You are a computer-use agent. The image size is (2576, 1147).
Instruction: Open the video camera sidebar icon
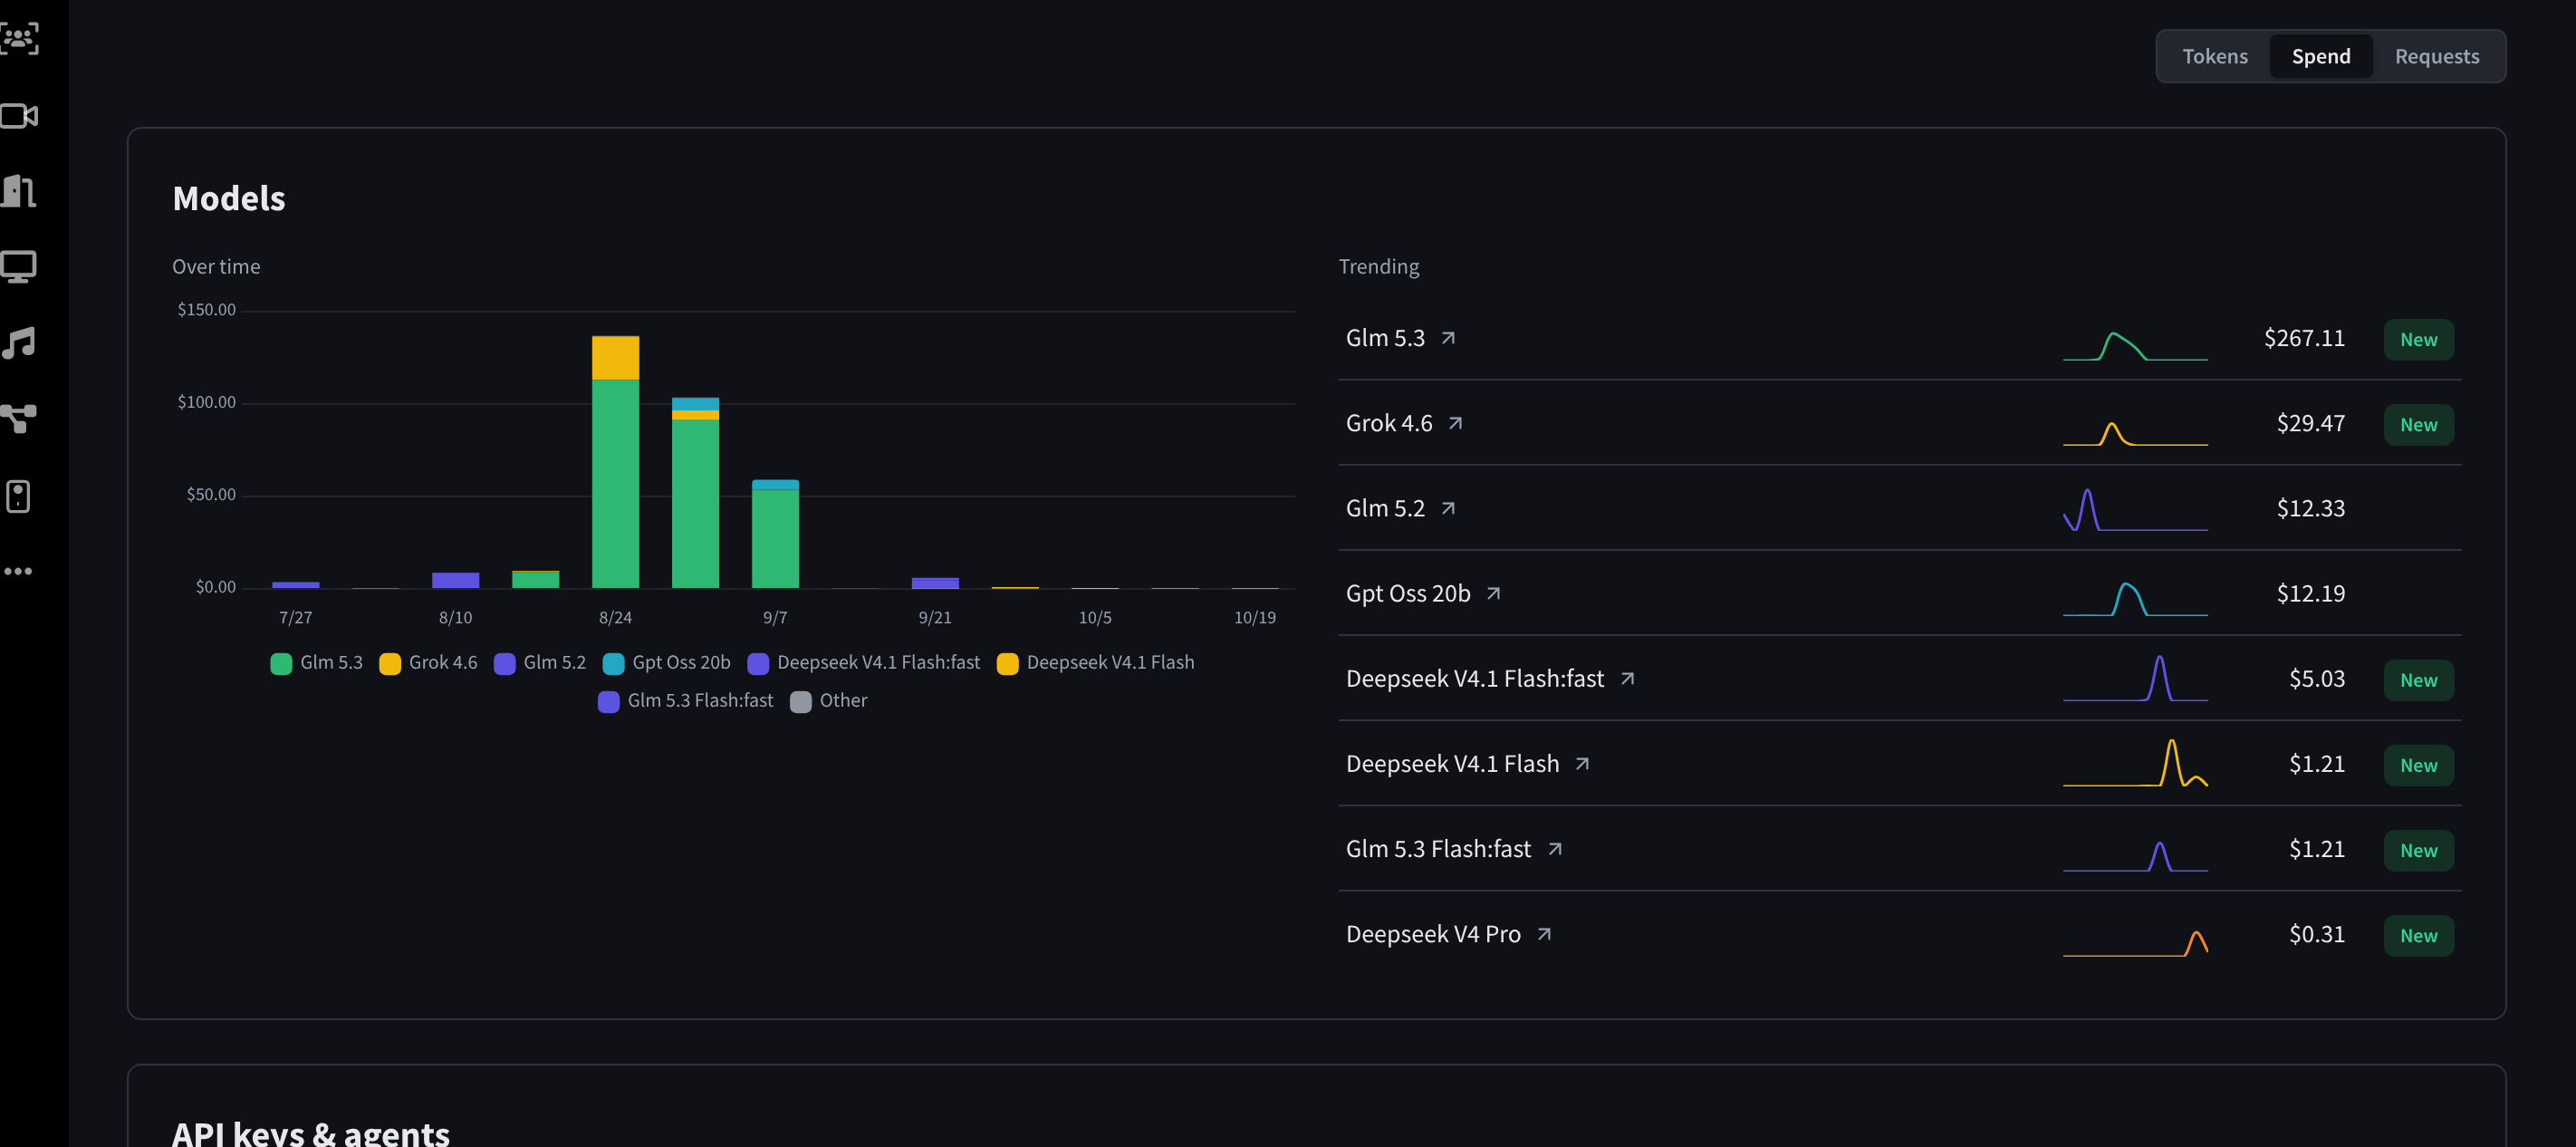[19, 116]
